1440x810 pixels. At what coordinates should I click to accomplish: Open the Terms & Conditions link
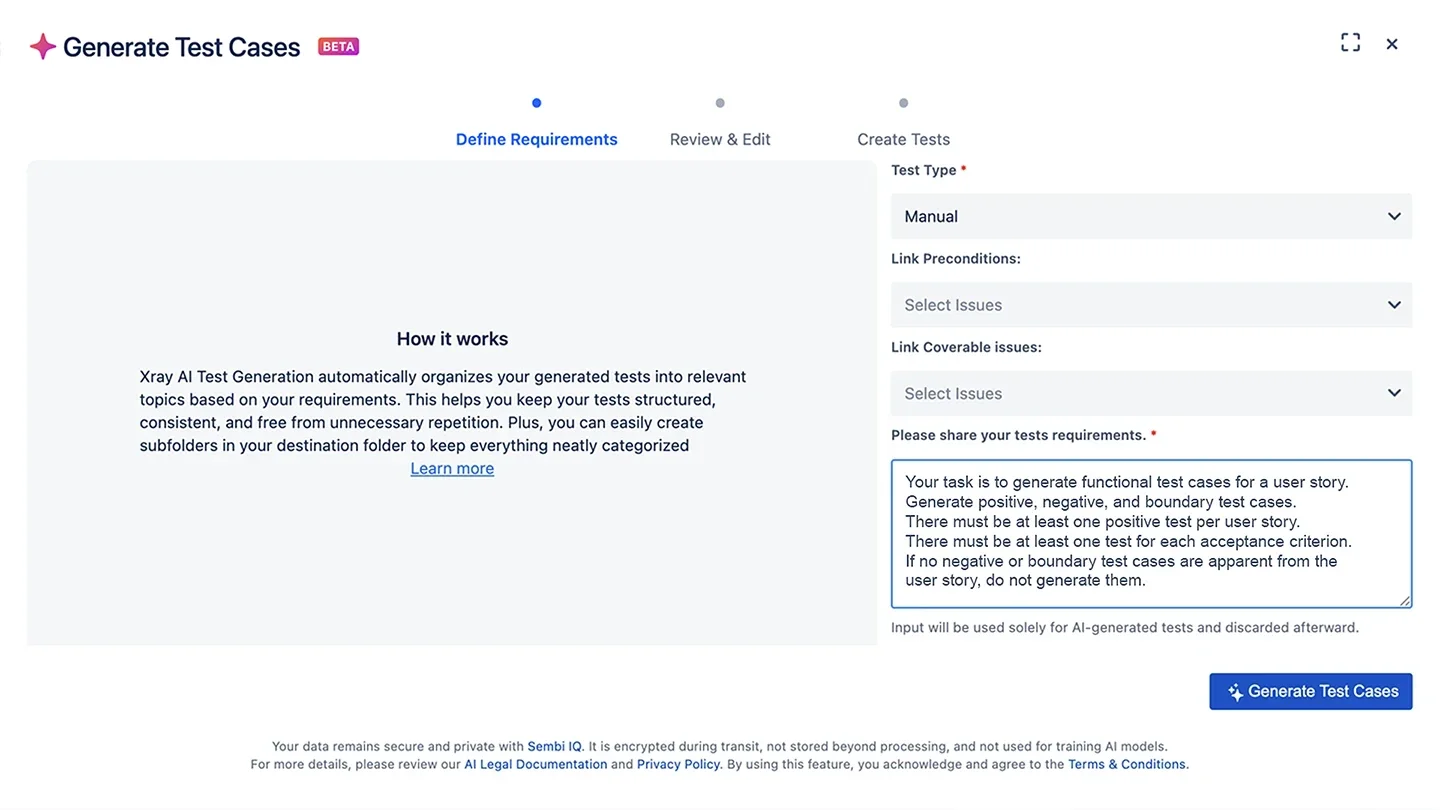point(1126,764)
